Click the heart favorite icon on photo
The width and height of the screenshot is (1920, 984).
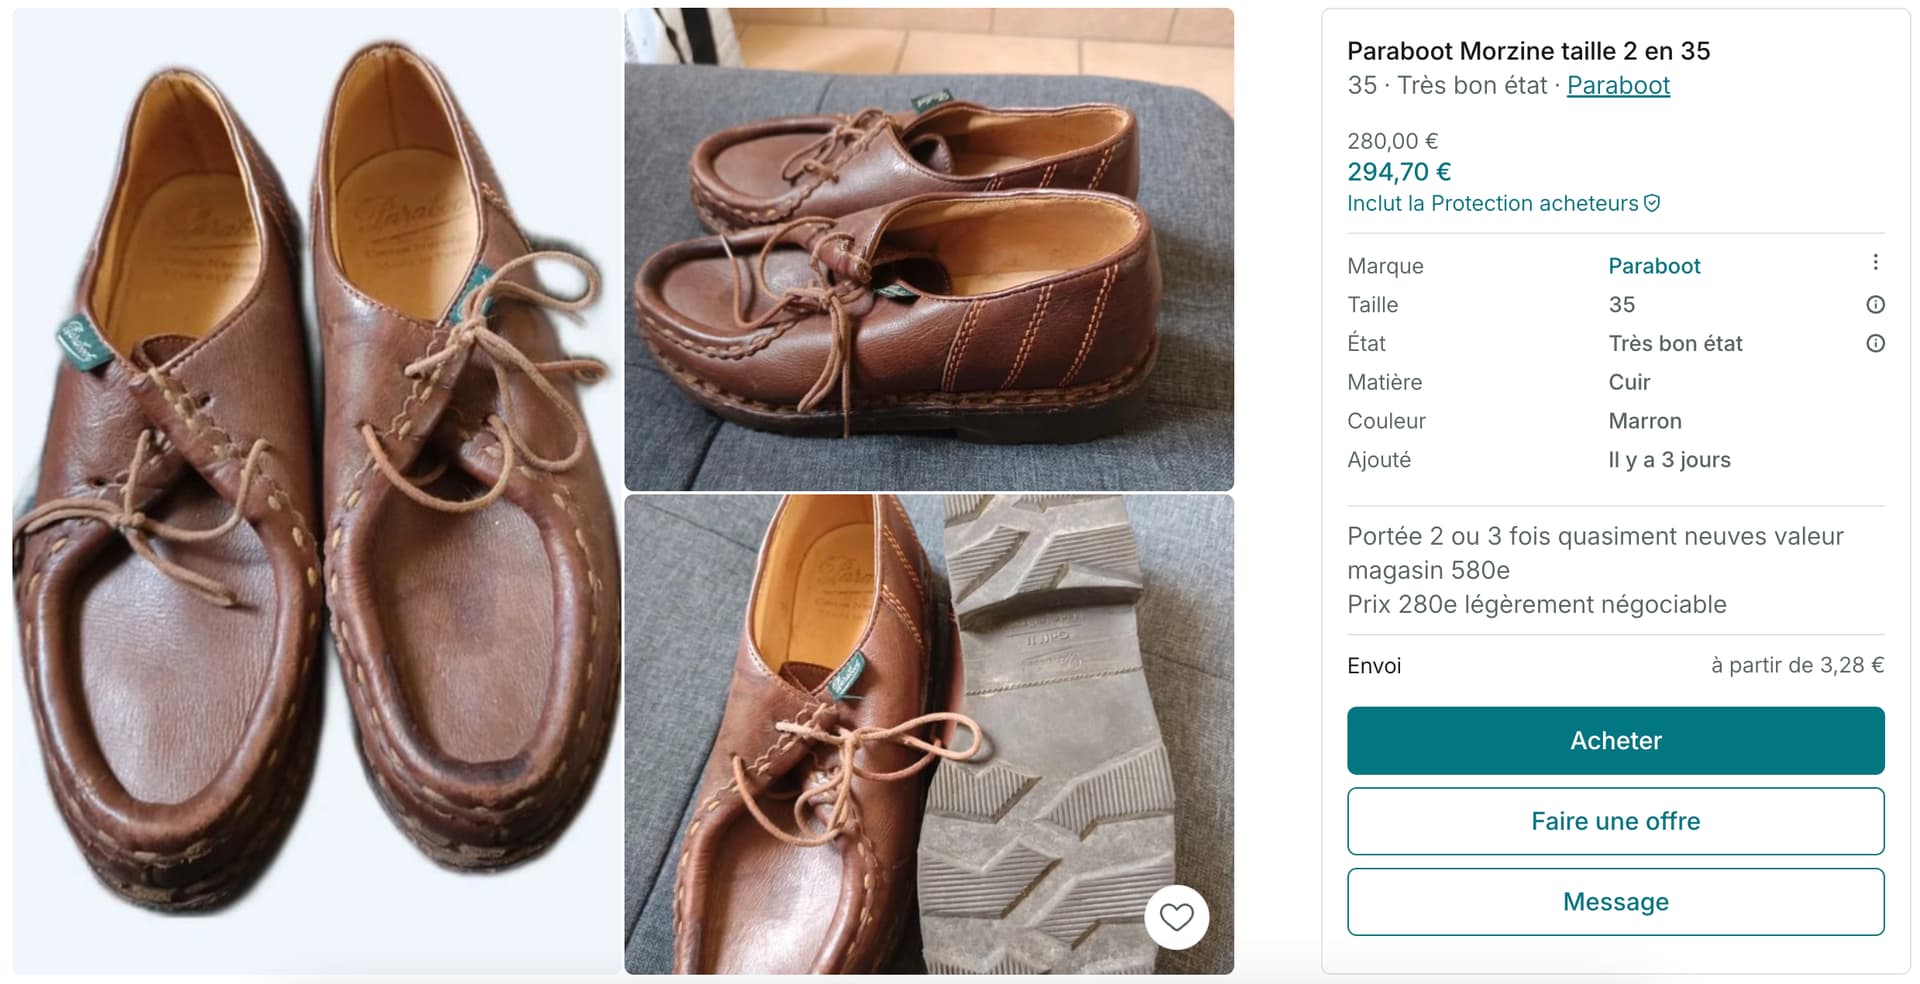(1176, 916)
